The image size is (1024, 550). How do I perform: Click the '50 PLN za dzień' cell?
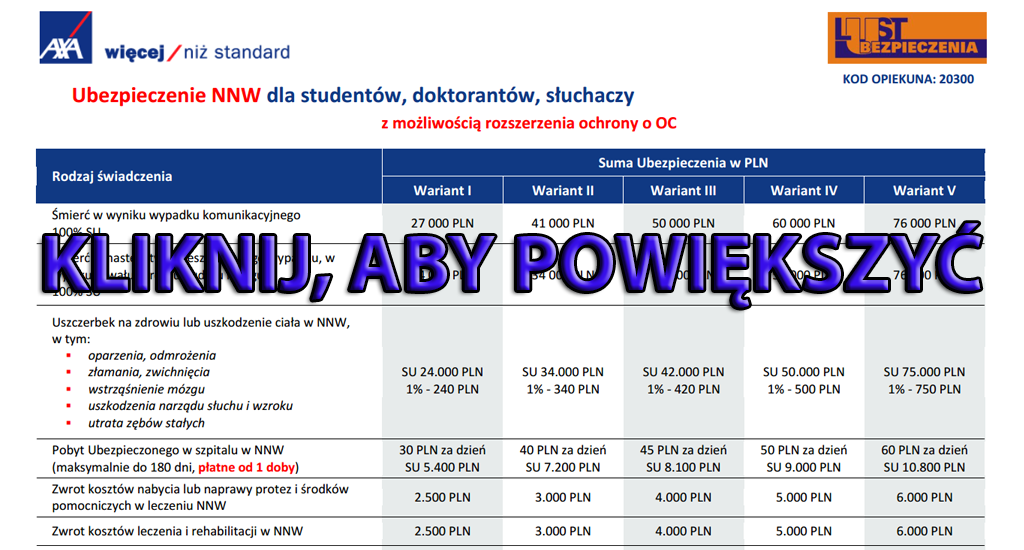(x=804, y=450)
